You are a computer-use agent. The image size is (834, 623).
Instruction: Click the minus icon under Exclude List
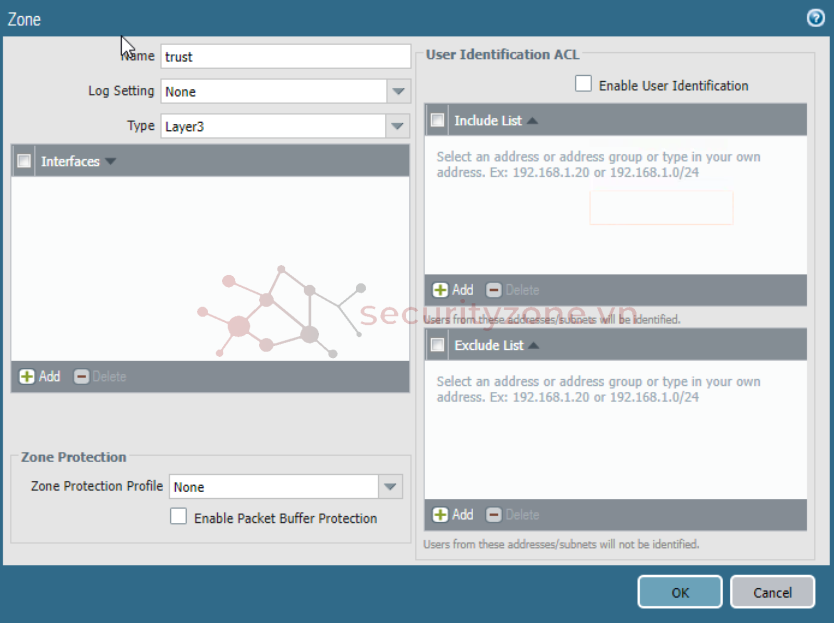(x=494, y=514)
